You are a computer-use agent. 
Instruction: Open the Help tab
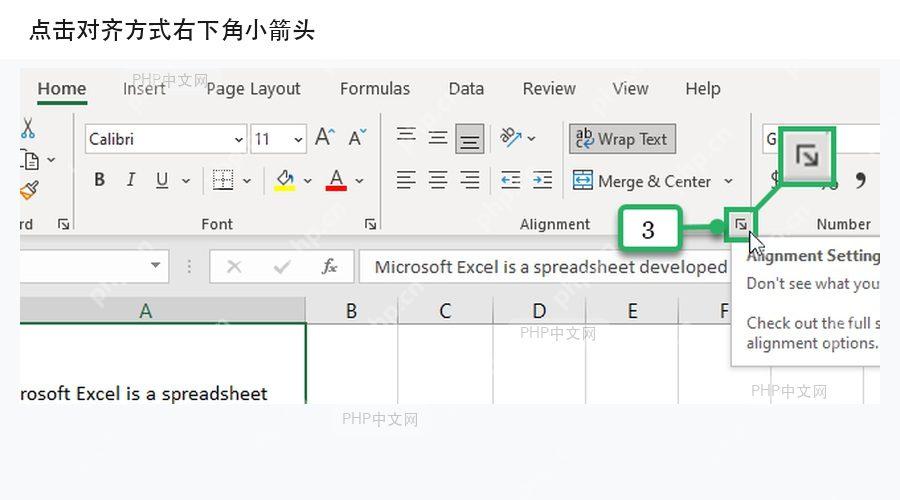pyautogui.click(x=703, y=89)
